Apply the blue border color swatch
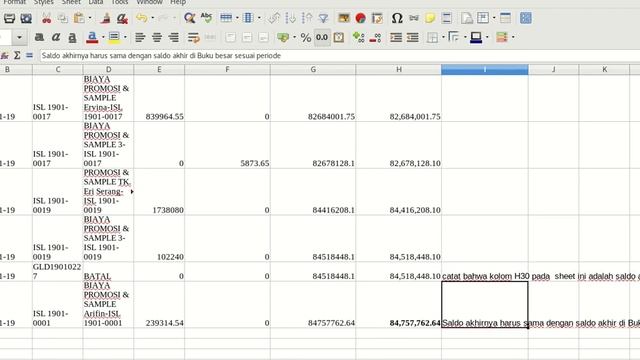Viewport: 640px width, 360px height. pyautogui.click(x=476, y=38)
